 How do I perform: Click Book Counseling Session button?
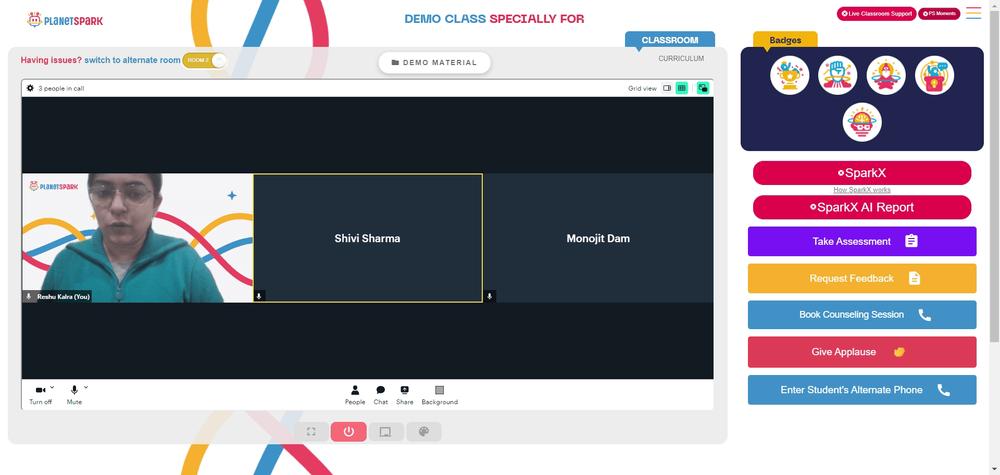[x=862, y=315]
